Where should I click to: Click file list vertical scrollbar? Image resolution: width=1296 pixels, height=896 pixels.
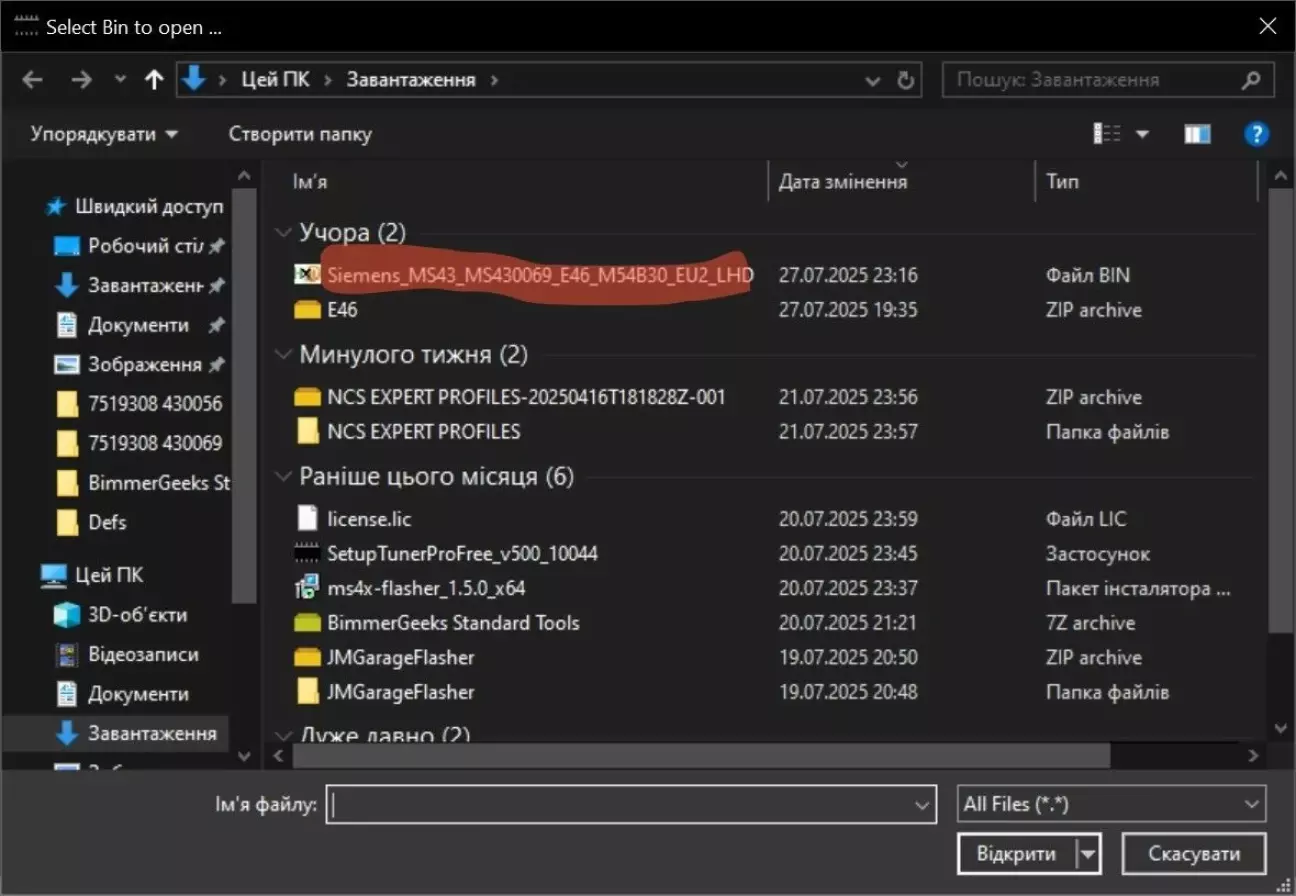(1280, 410)
